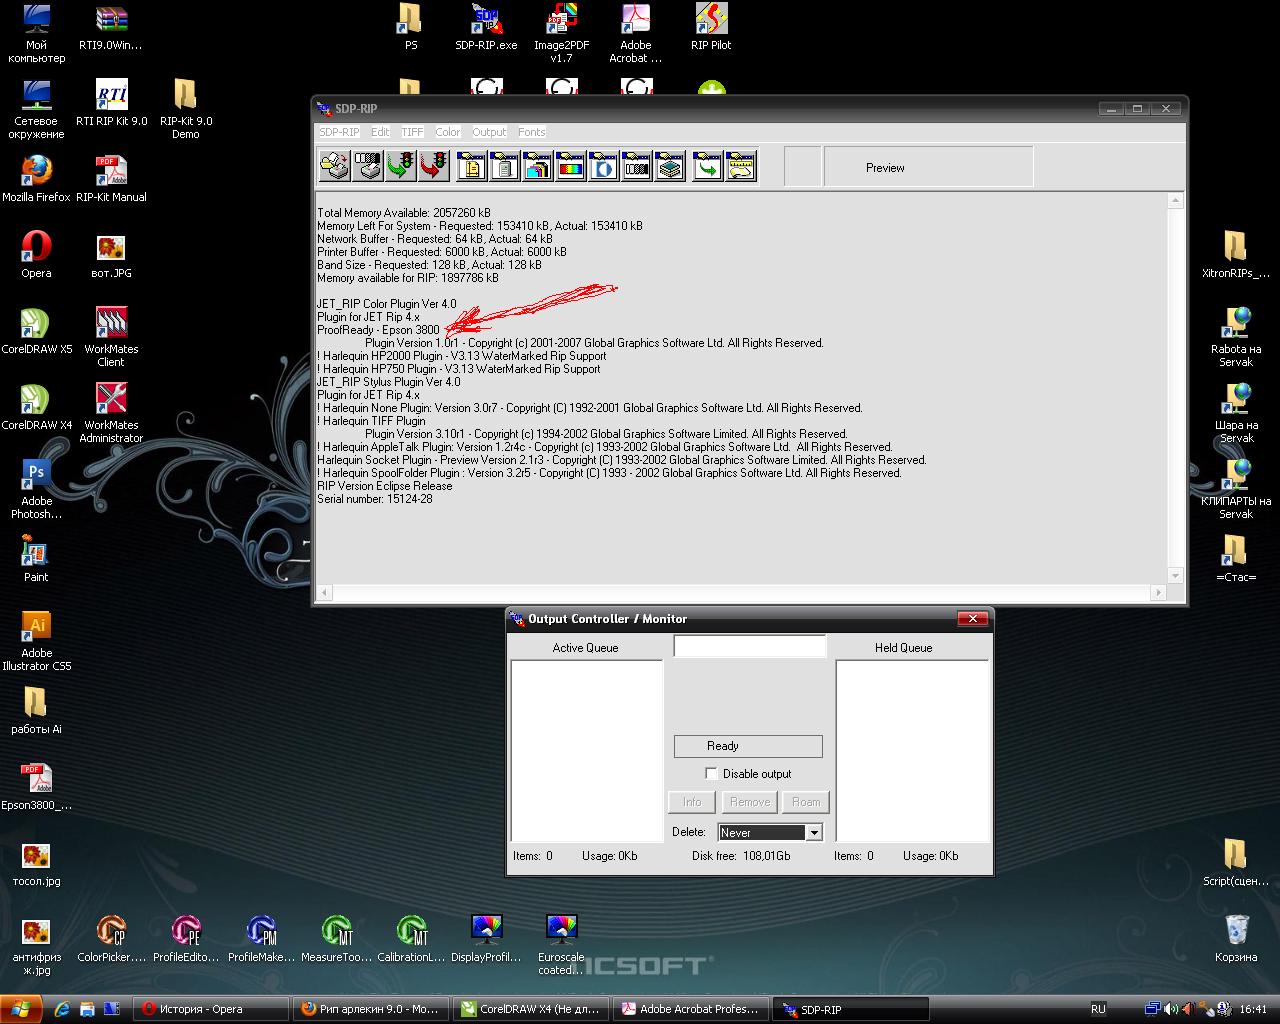1280x1024 pixels.
Task: Click the empty field above Ready status
Action: tap(750, 646)
